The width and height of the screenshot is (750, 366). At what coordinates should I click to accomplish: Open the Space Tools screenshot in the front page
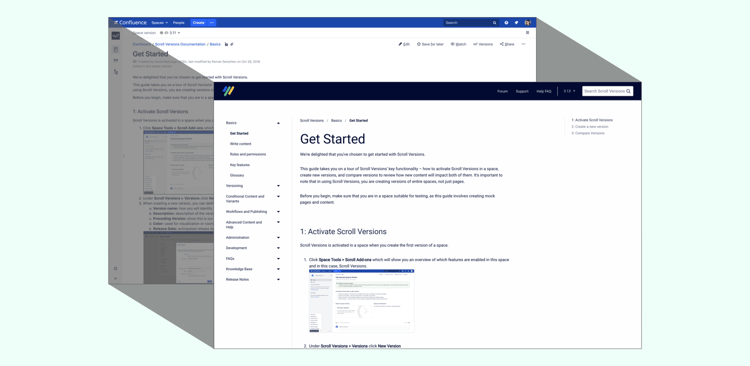pyautogui.click(x=362, y=301)
